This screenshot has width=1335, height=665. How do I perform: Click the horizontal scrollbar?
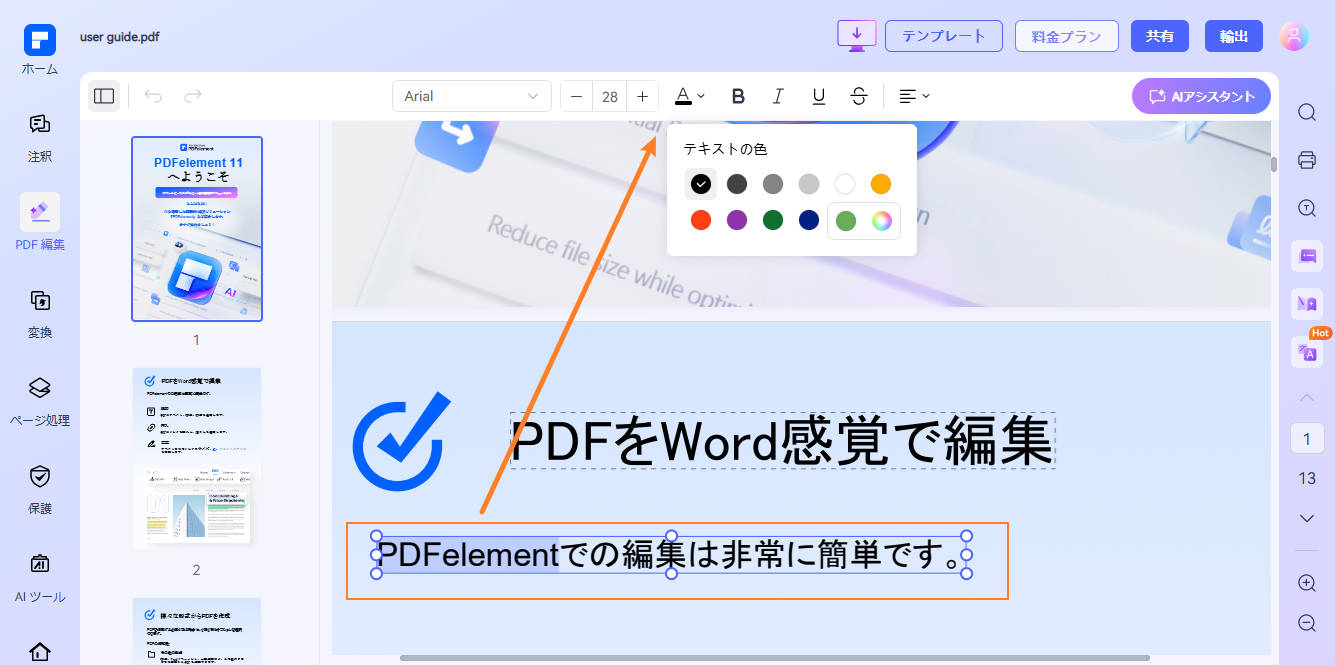pos(774,658)
